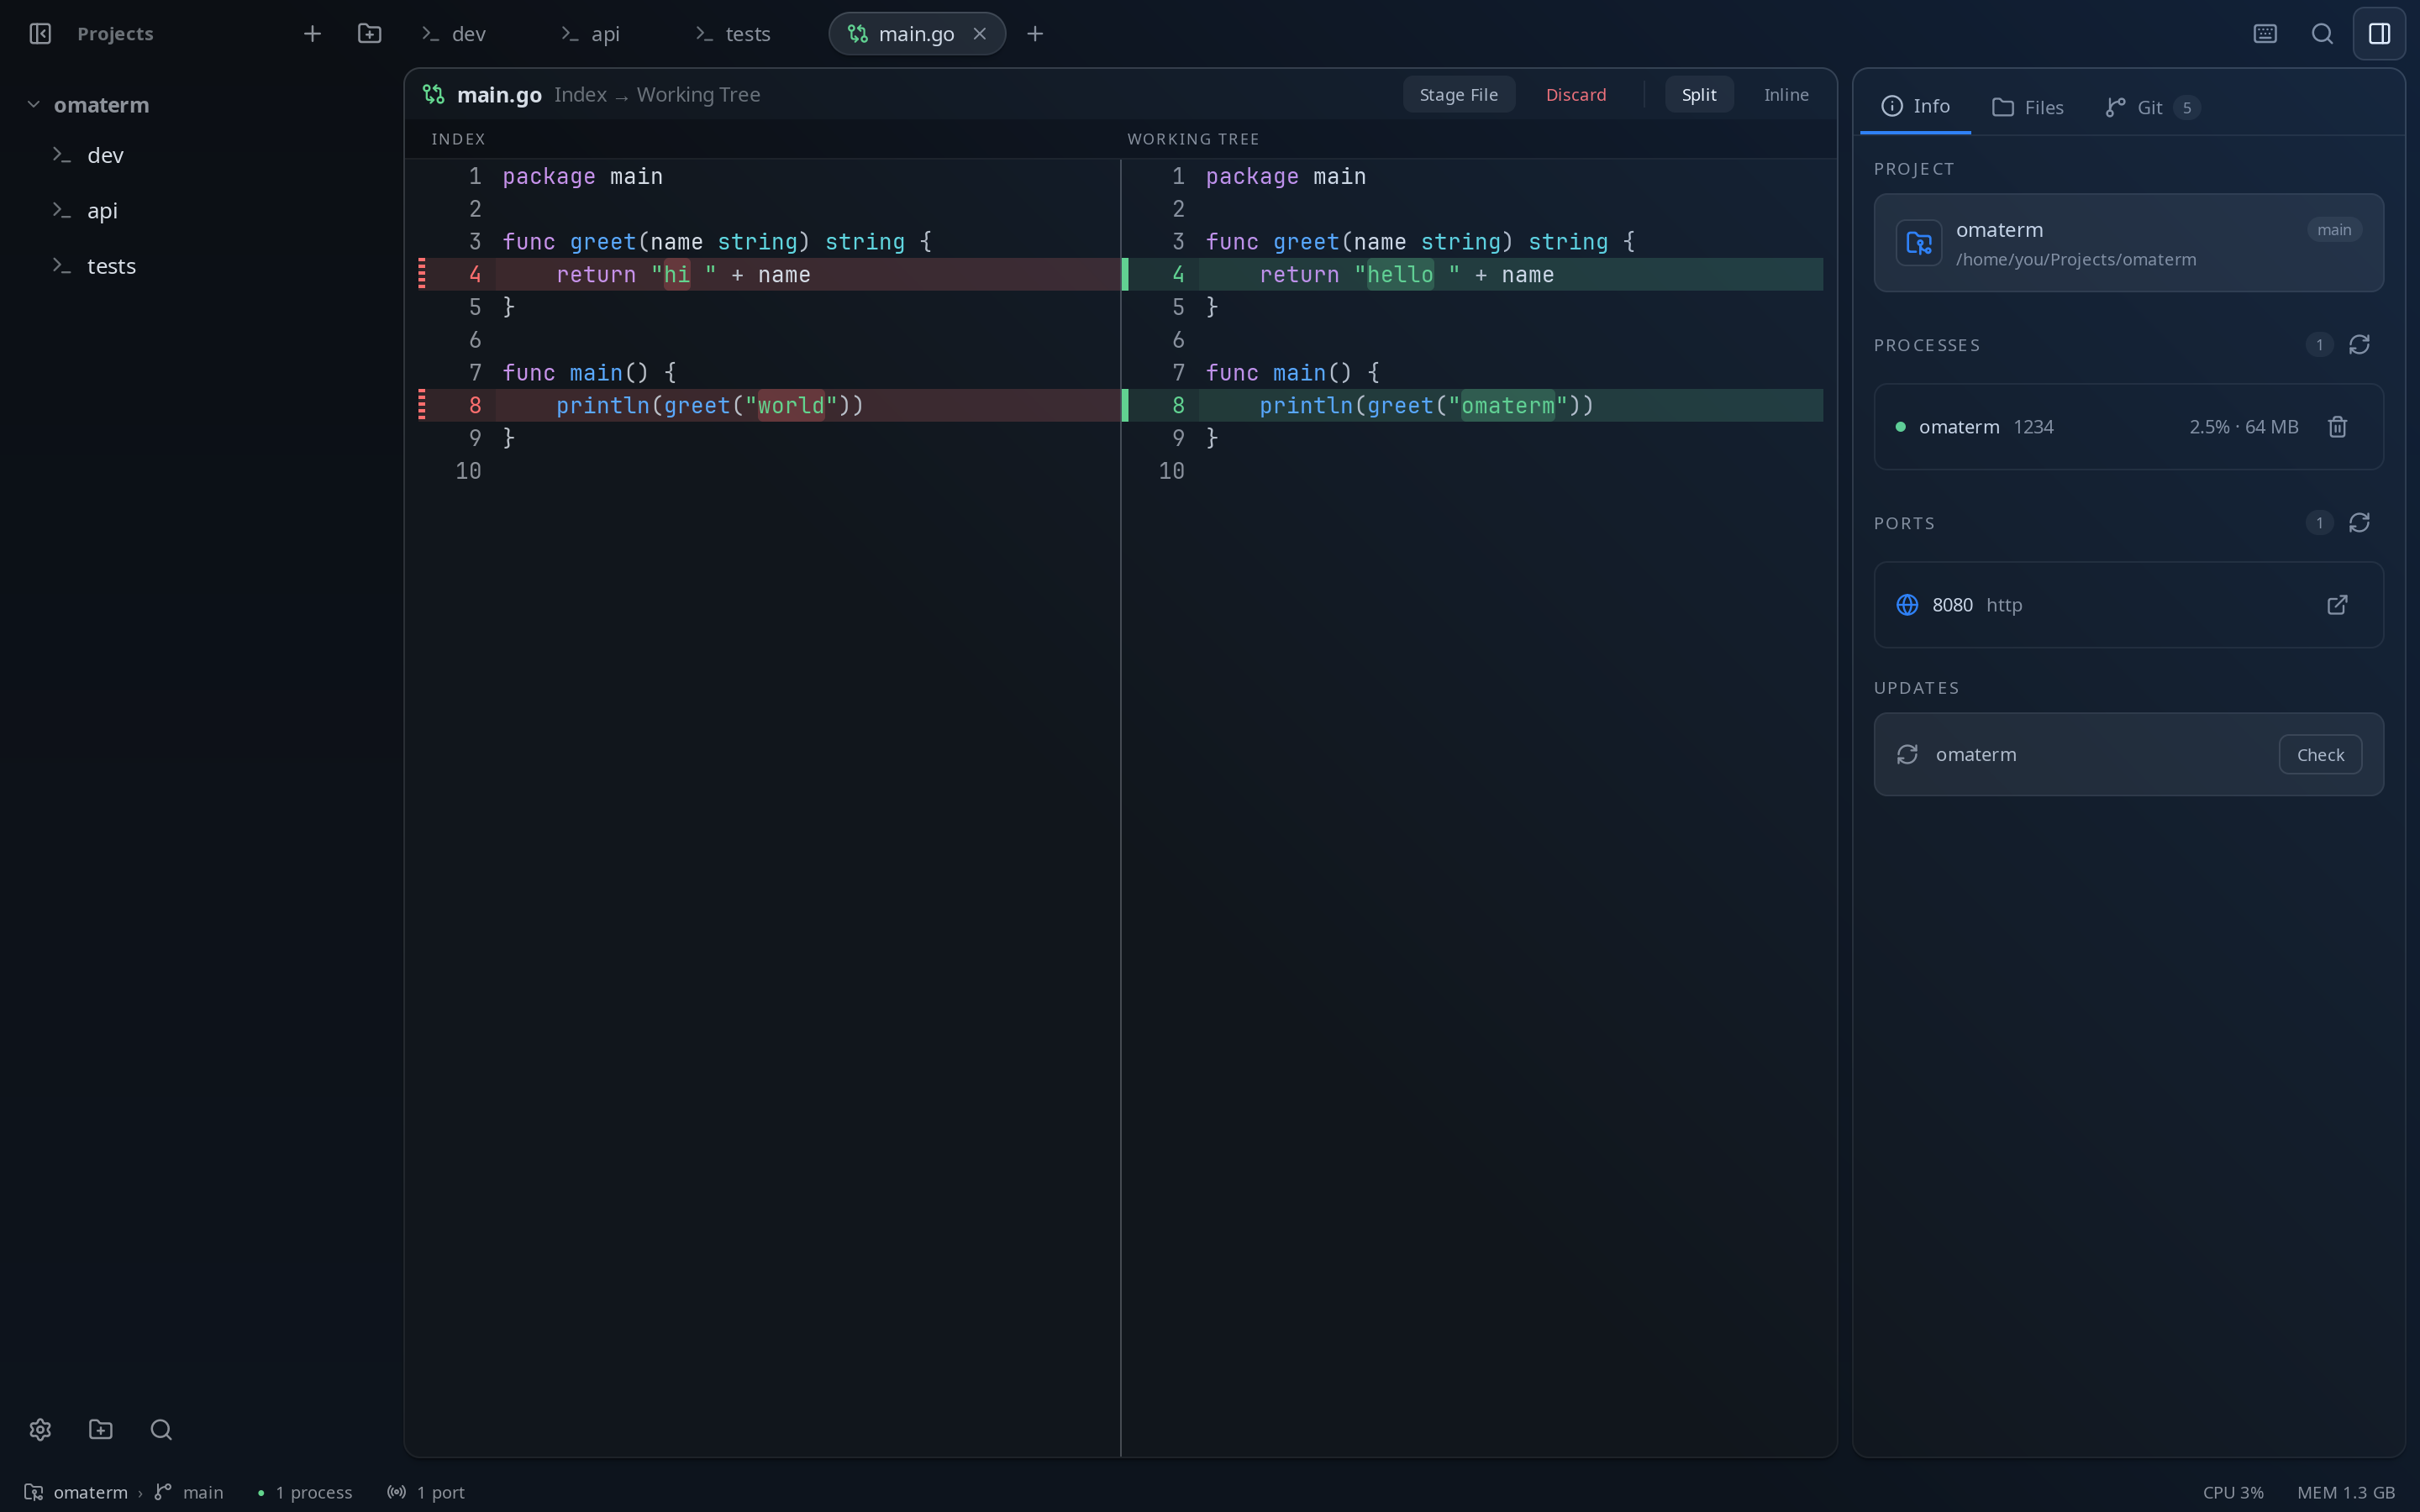This screenshot has width=2420, height=1512.
Task: Switch to the Git panel tab
Action: (2151, 107)
